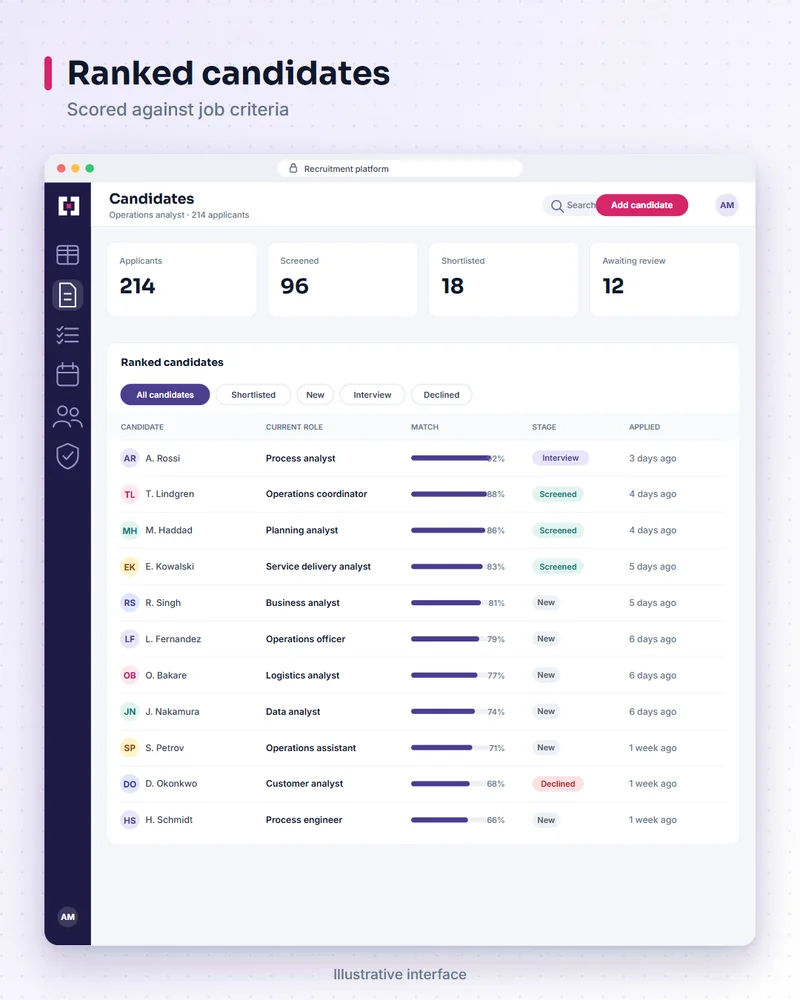This screenshot has width=800, height=1000.
Task: Open the table dashboard sidebar icon
Action: (x=68, y=255)
